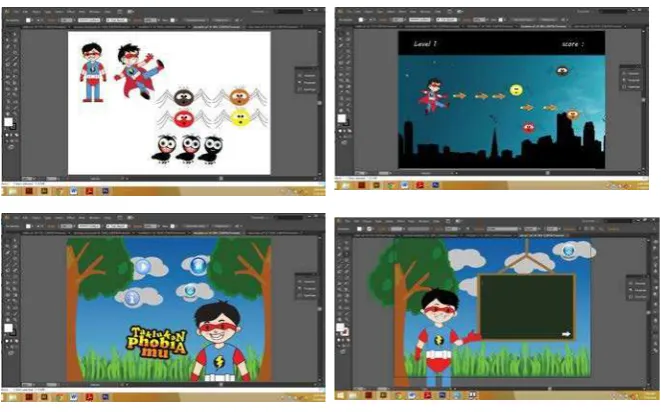Select the Selection tool in top-left window toolbox

[x=7, y=34]
